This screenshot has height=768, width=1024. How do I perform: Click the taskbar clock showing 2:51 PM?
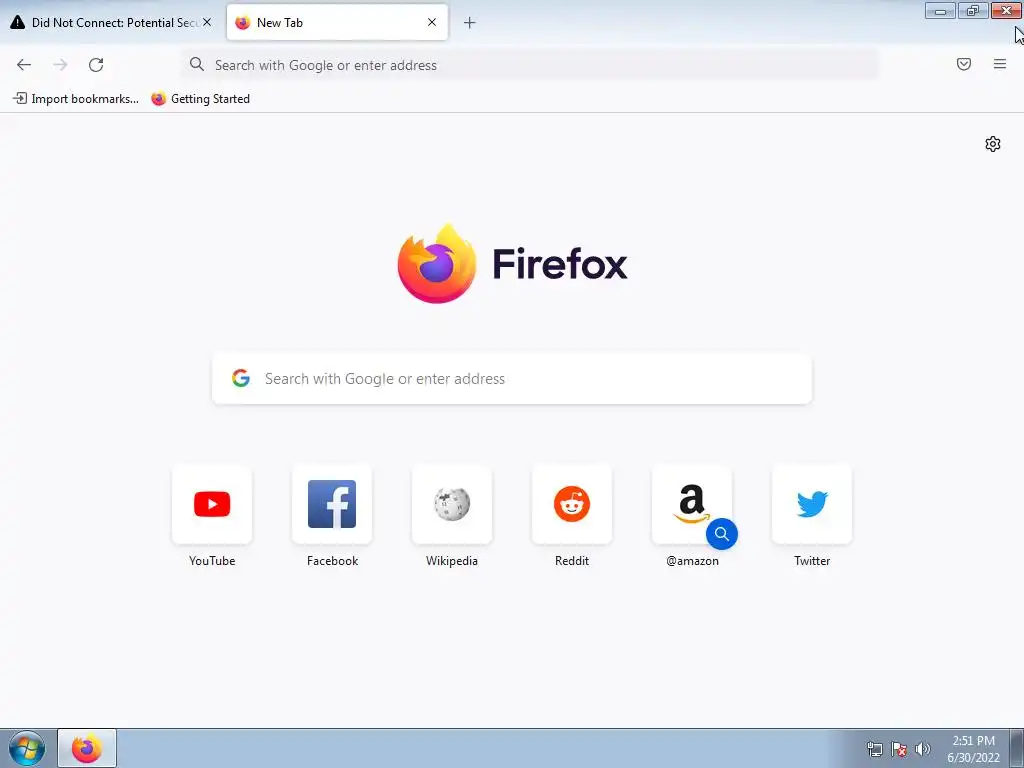click(x=973, y=749)
